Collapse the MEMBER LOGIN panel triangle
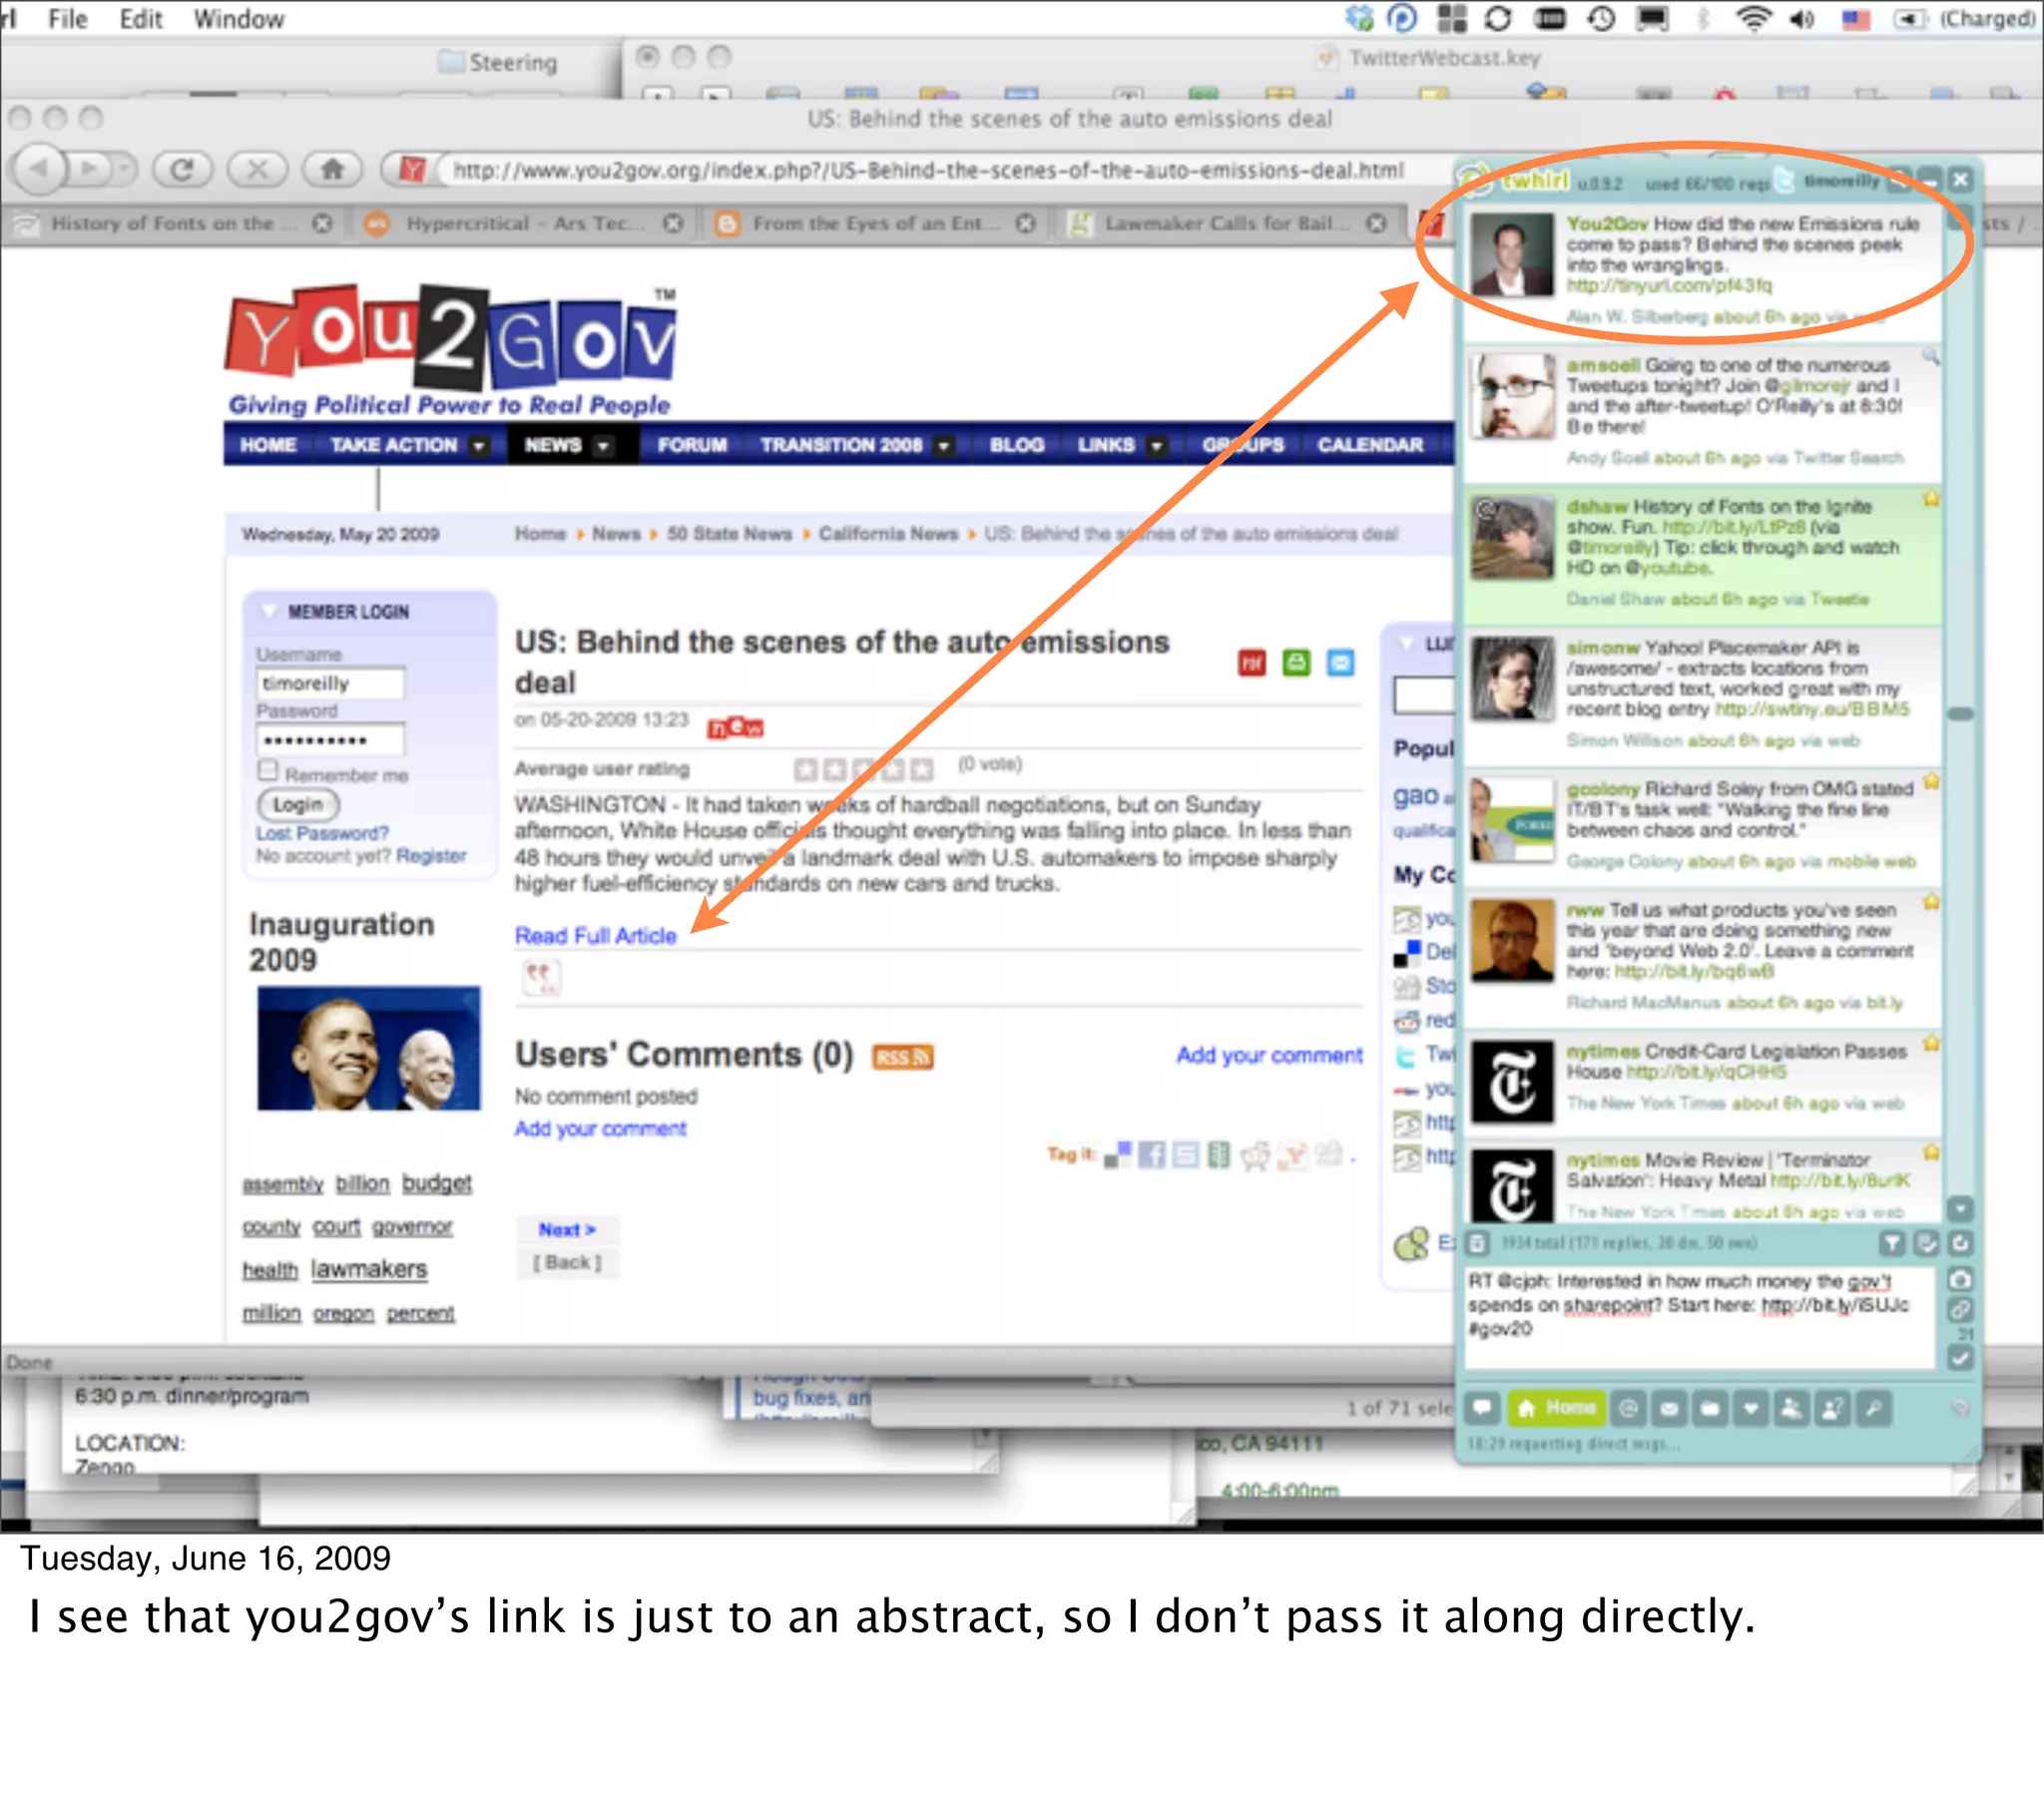Image resolution: width=2044 pixels, height=1794 pixels. (269, 611)
